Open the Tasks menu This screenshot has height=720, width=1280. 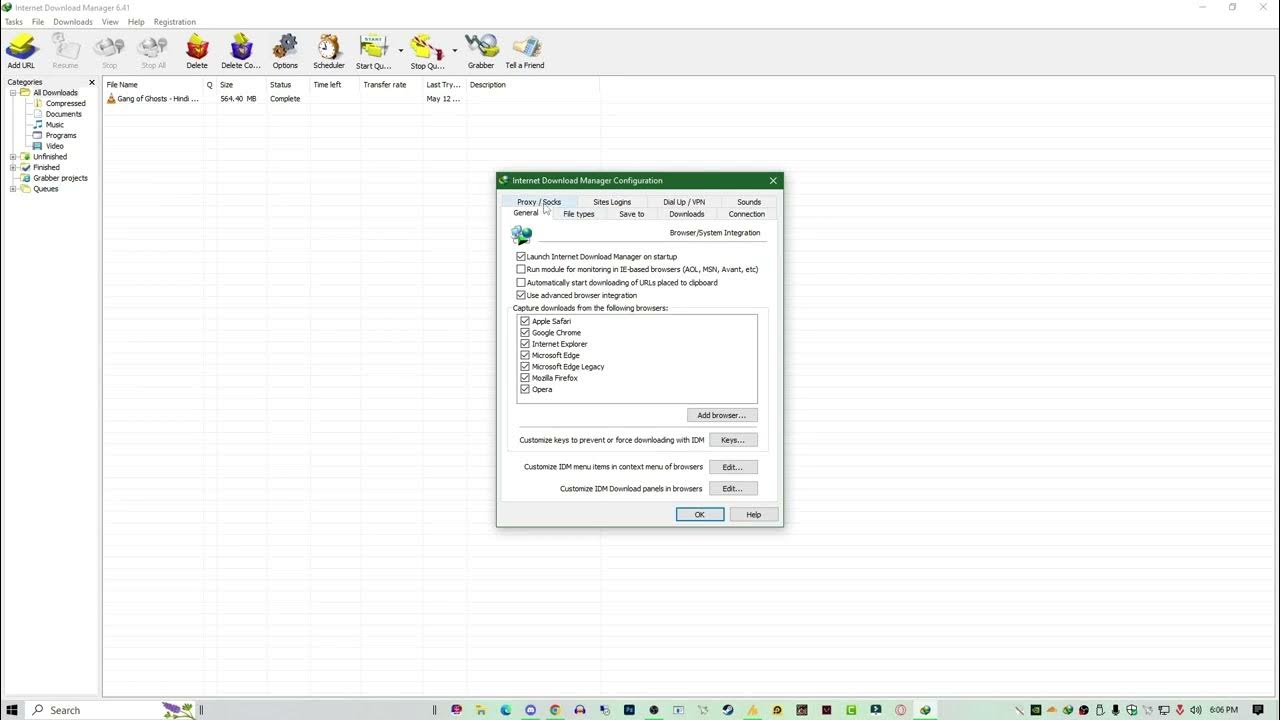click(x=14, y=22)
